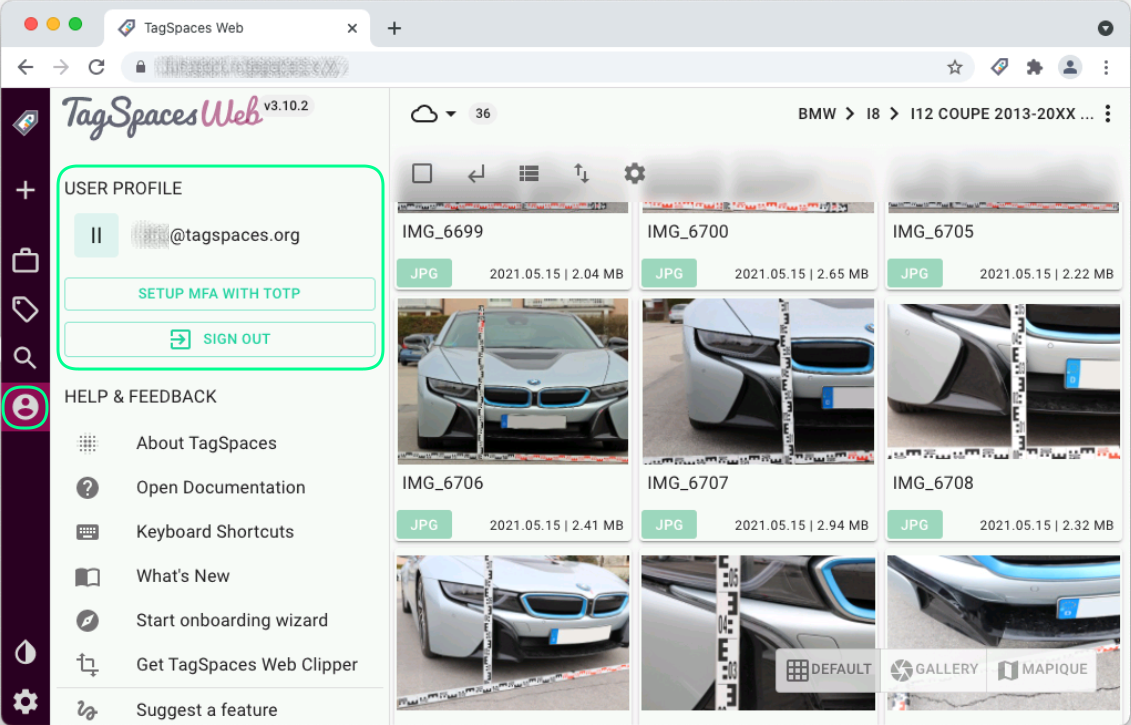Click JPG tag on IMG_6705
1131x725 pixels.
point(915,273)
